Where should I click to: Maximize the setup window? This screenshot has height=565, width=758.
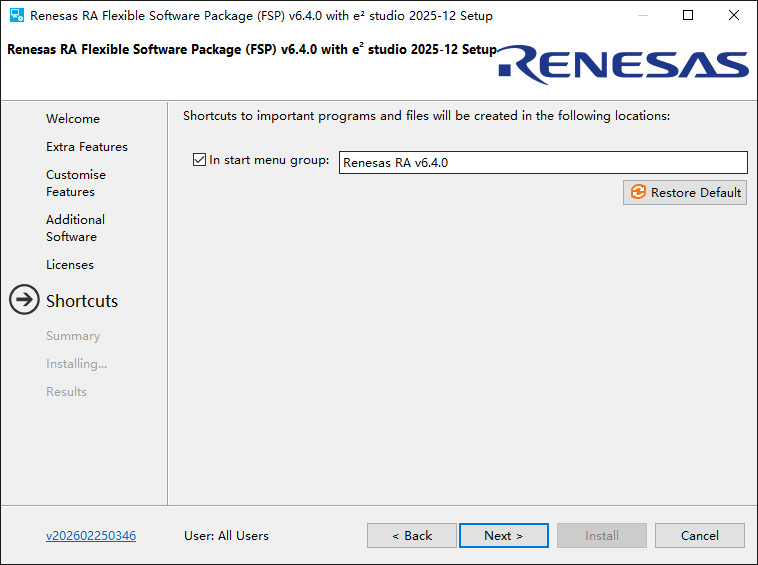point(688,15)
